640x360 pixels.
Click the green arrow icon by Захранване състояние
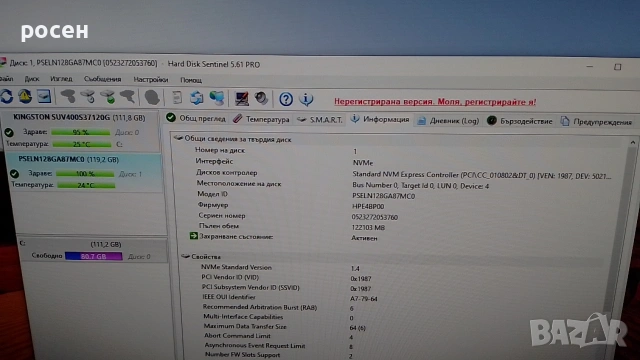click(x=193, y=236)
